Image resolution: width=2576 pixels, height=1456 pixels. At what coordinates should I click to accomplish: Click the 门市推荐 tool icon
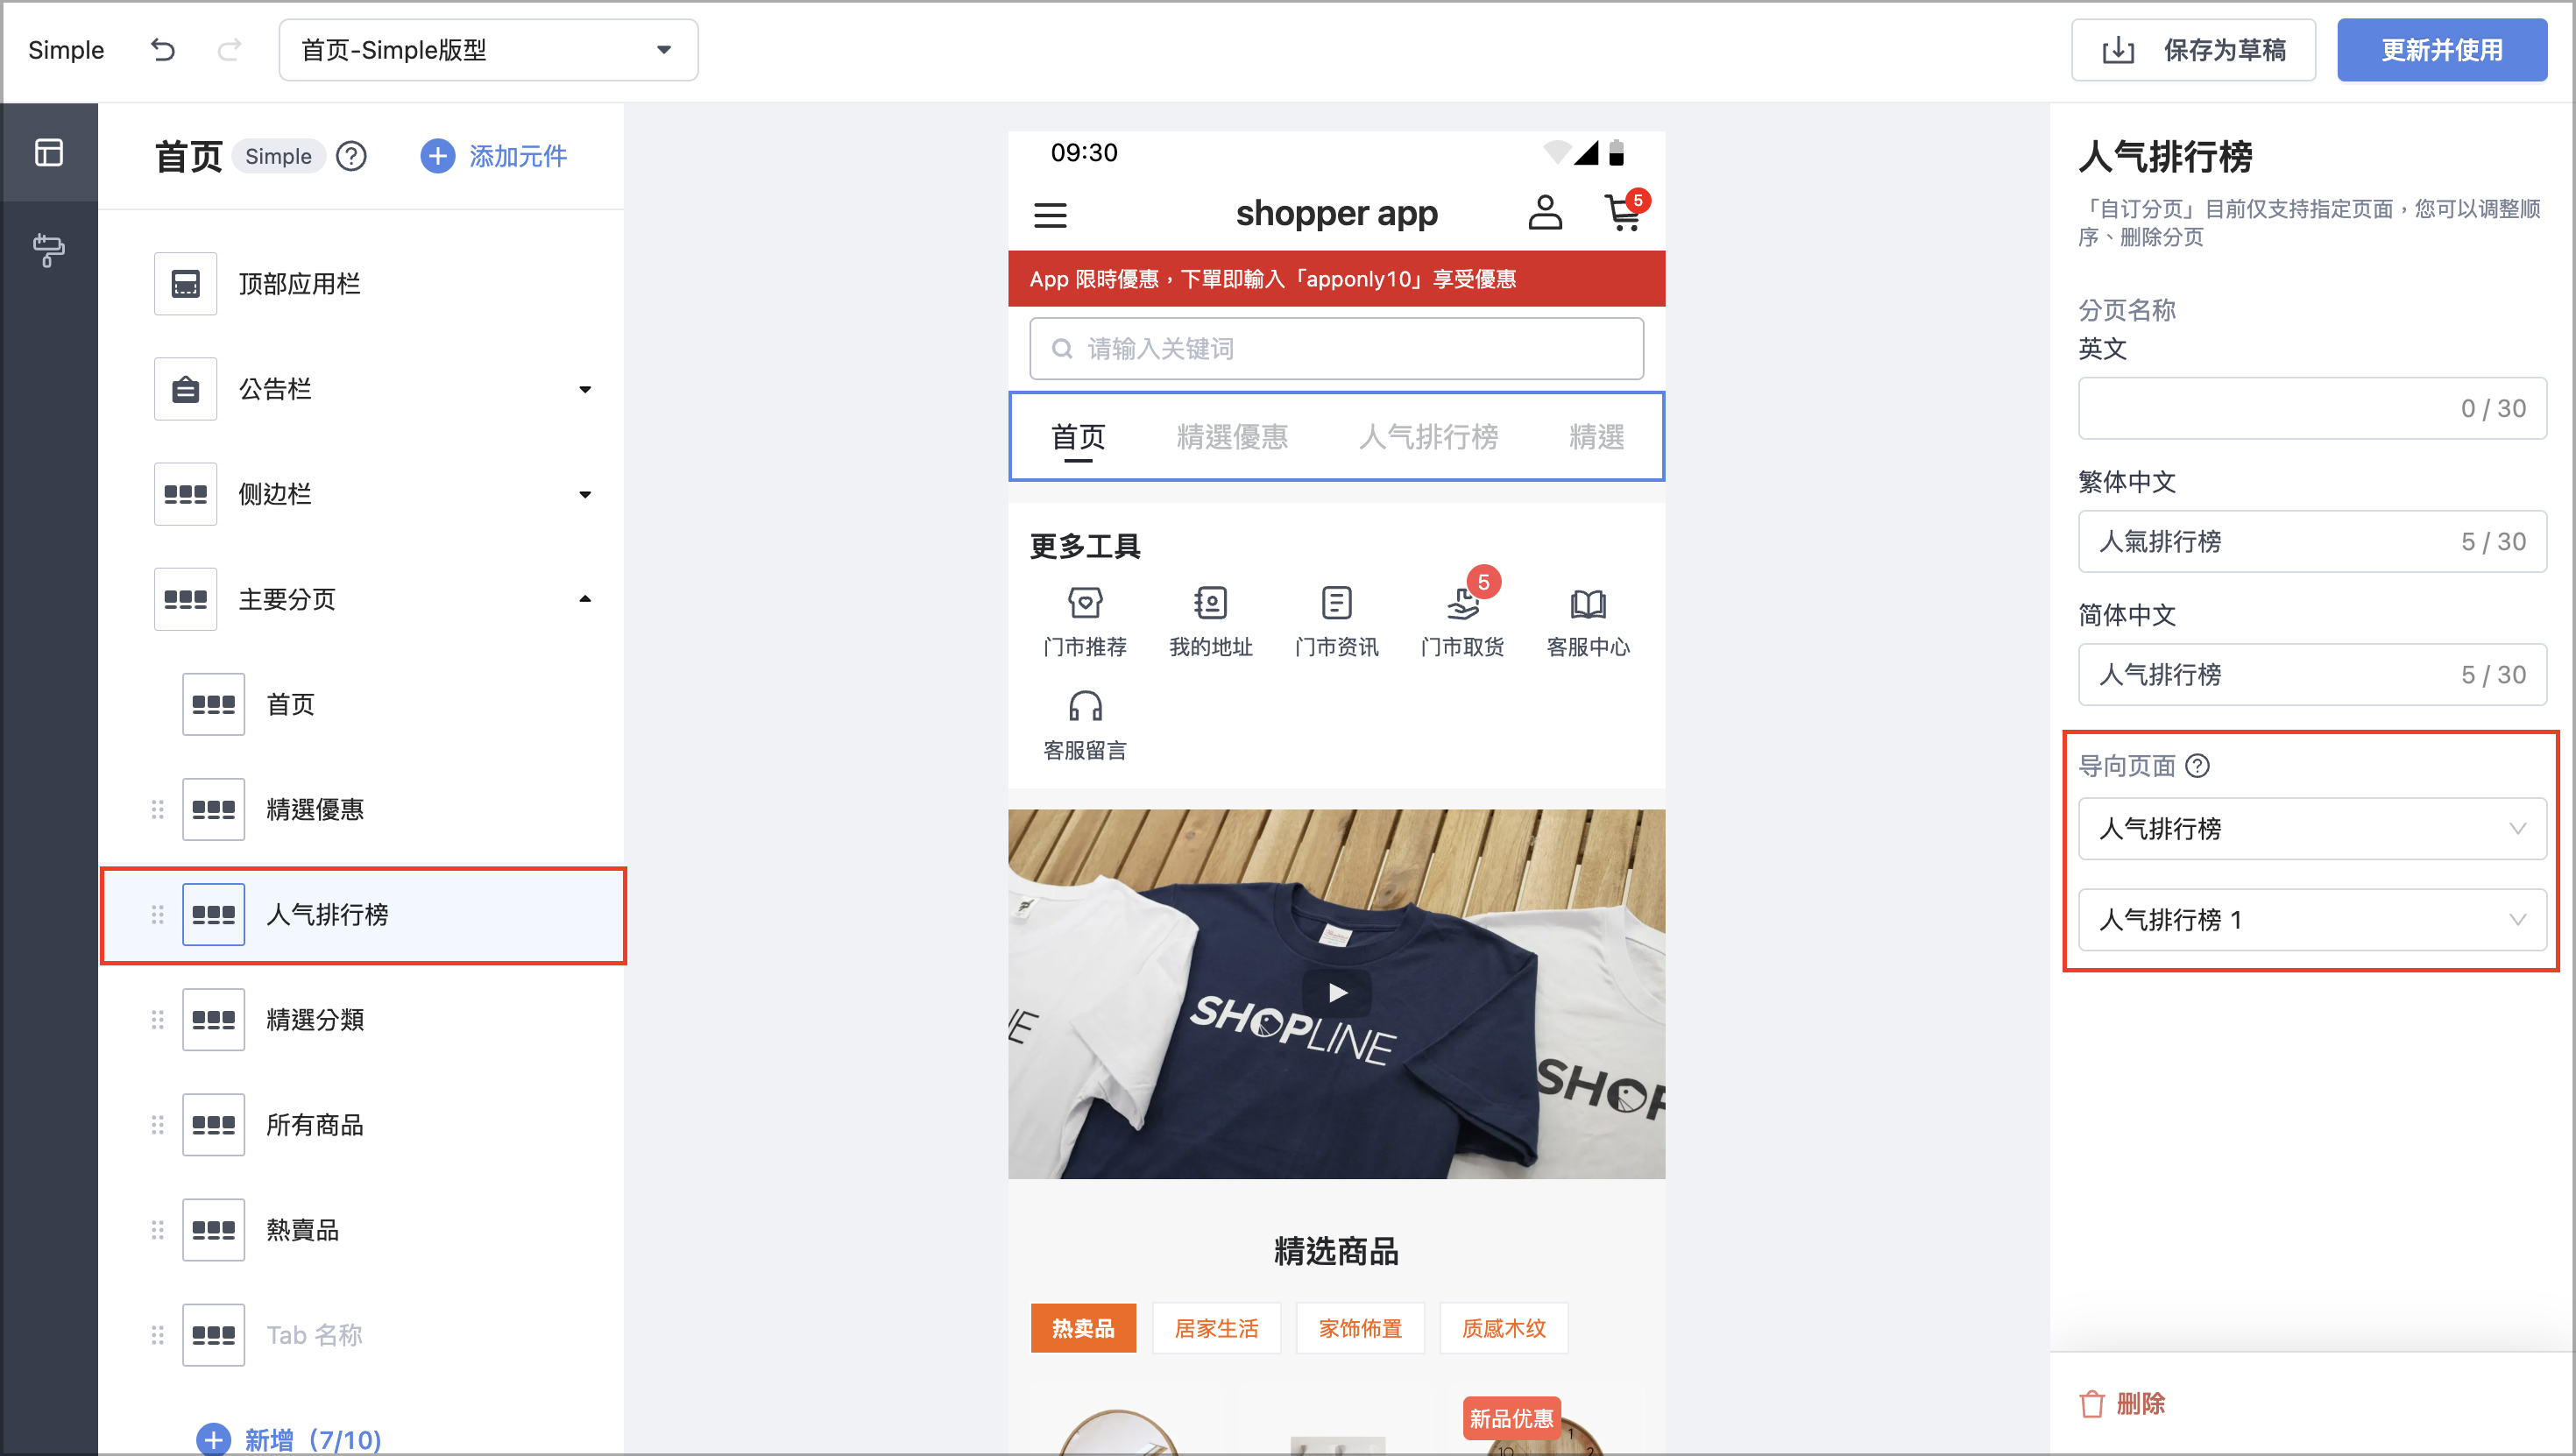click(x=1085, y=603)
